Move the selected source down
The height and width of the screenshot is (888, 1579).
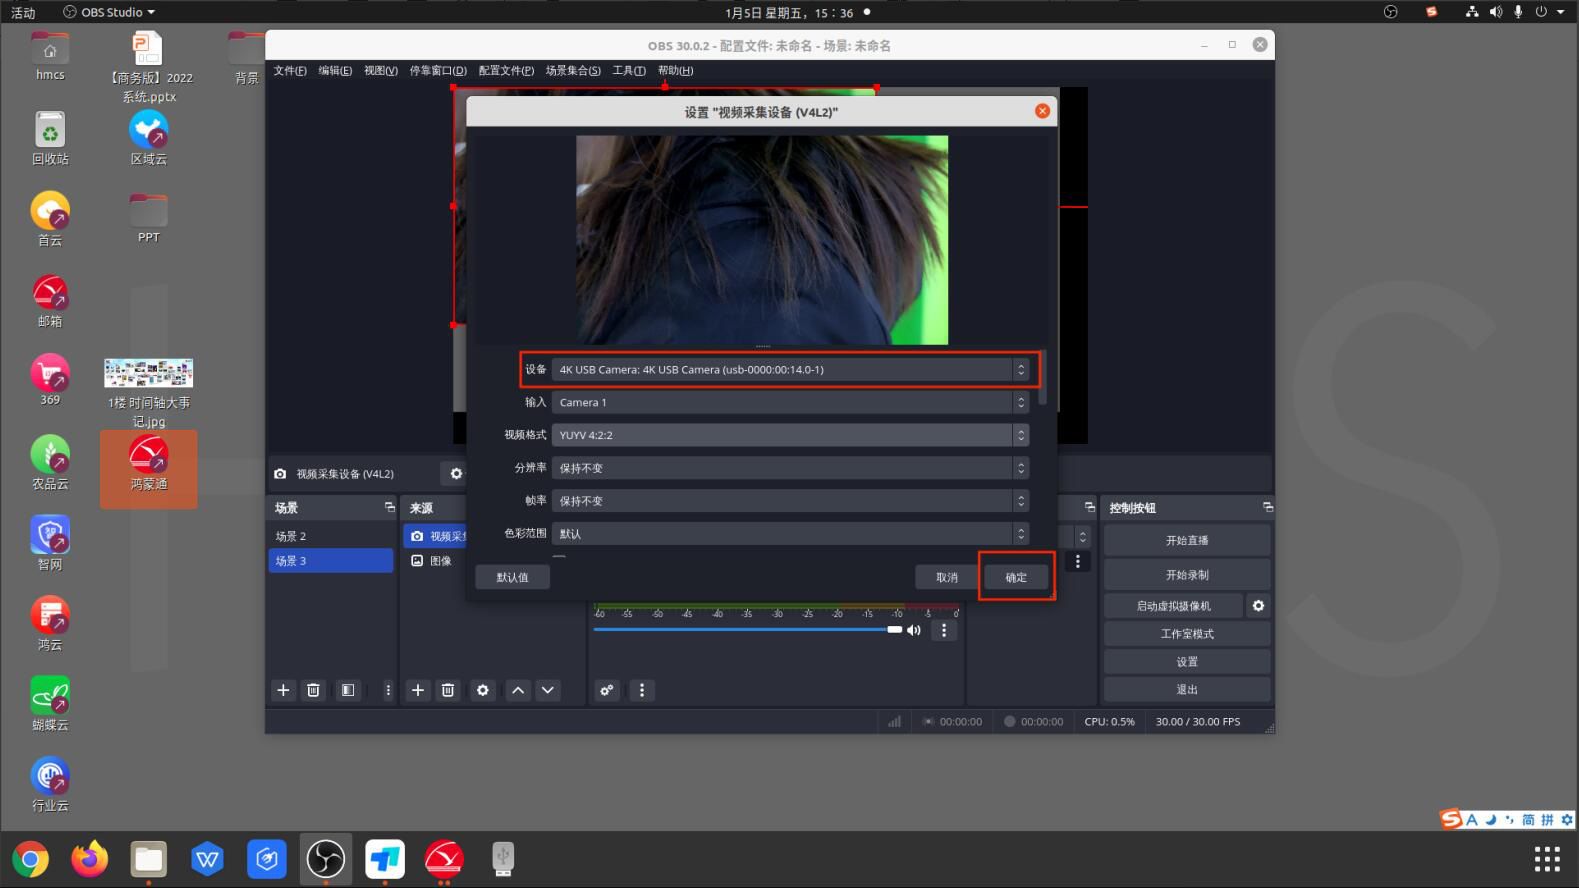(x=548, y=690)
